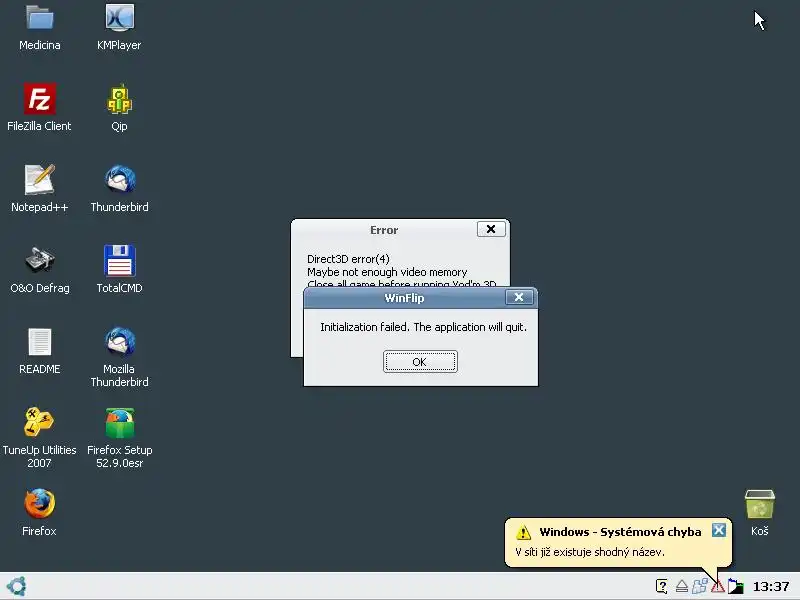Click the red warning triangle tray icon
The height and width of the screenshot is (600, 800).
tap(718, 587)
